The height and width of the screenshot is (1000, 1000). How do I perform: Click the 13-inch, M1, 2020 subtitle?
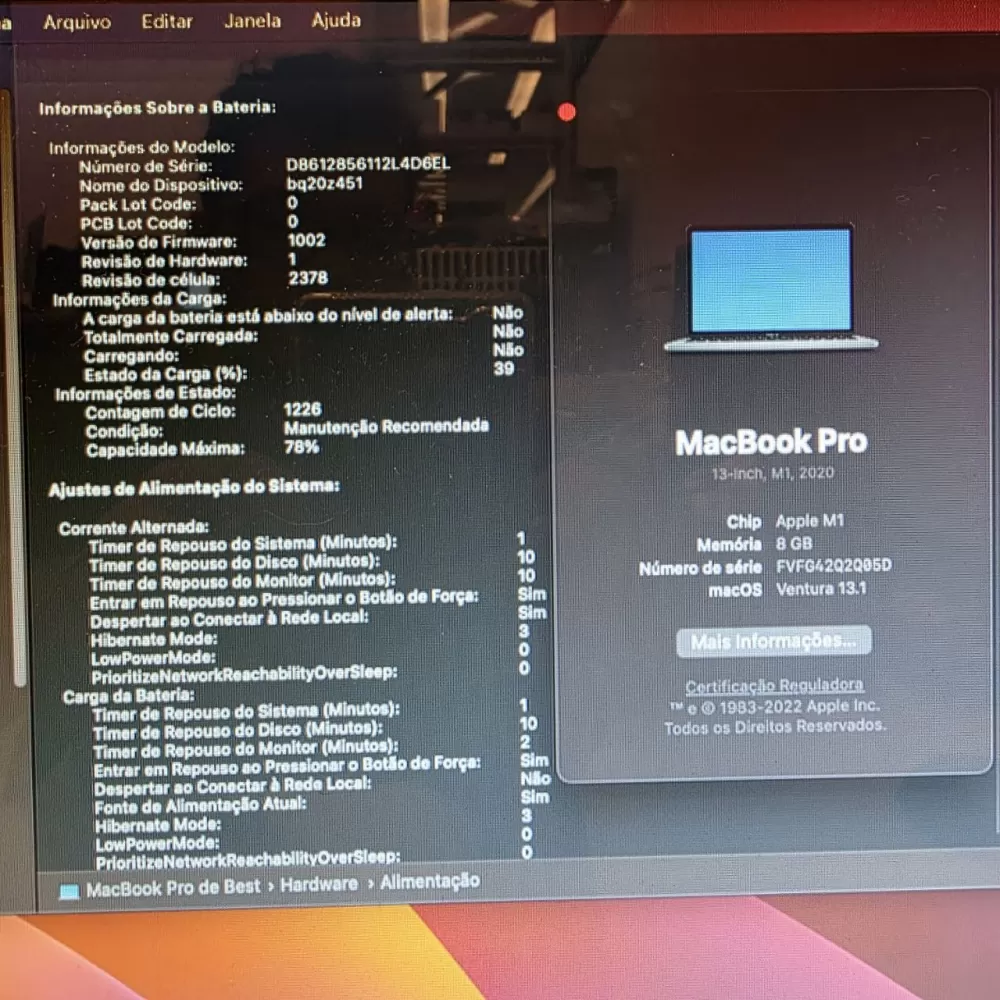coord(773,473)
